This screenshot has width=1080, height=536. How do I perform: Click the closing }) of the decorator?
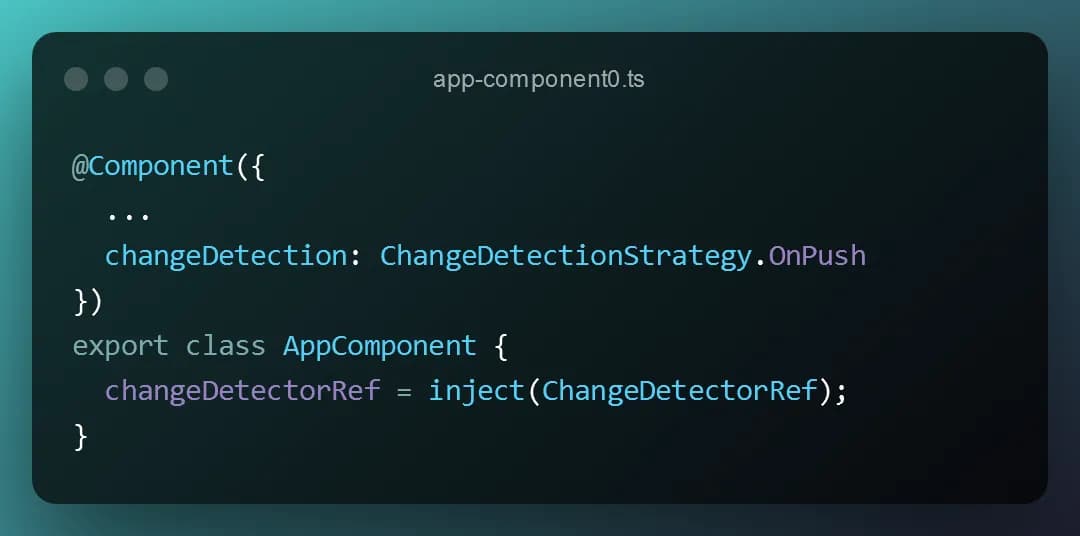[x=88, y=302]
